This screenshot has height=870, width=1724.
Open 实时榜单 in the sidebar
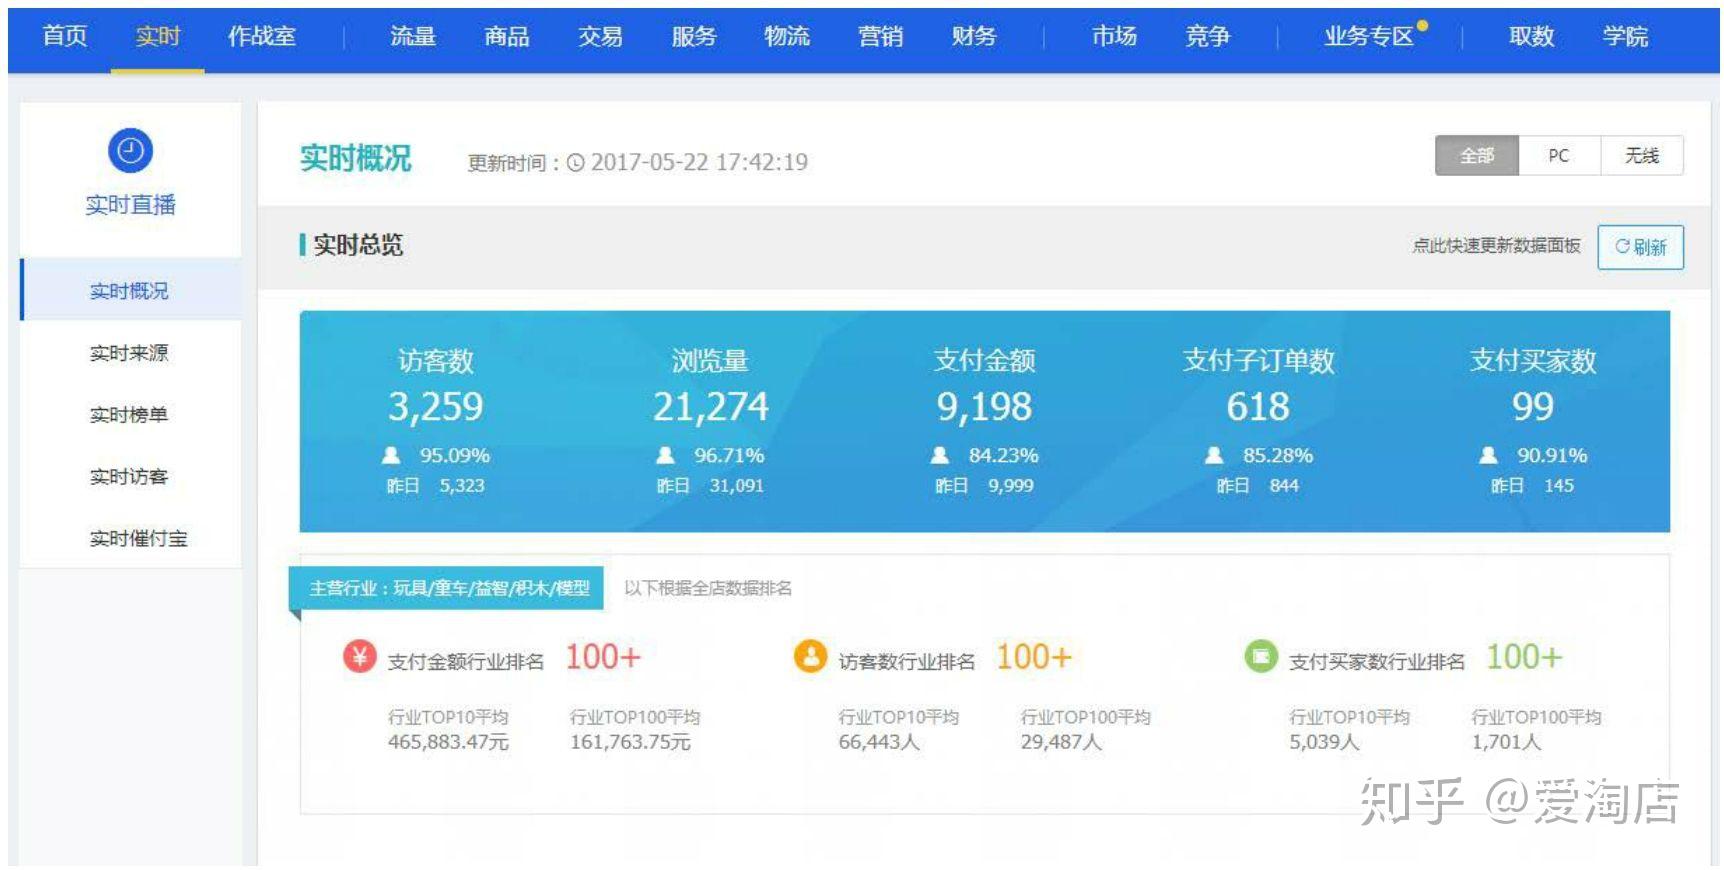tap(130, 414)
